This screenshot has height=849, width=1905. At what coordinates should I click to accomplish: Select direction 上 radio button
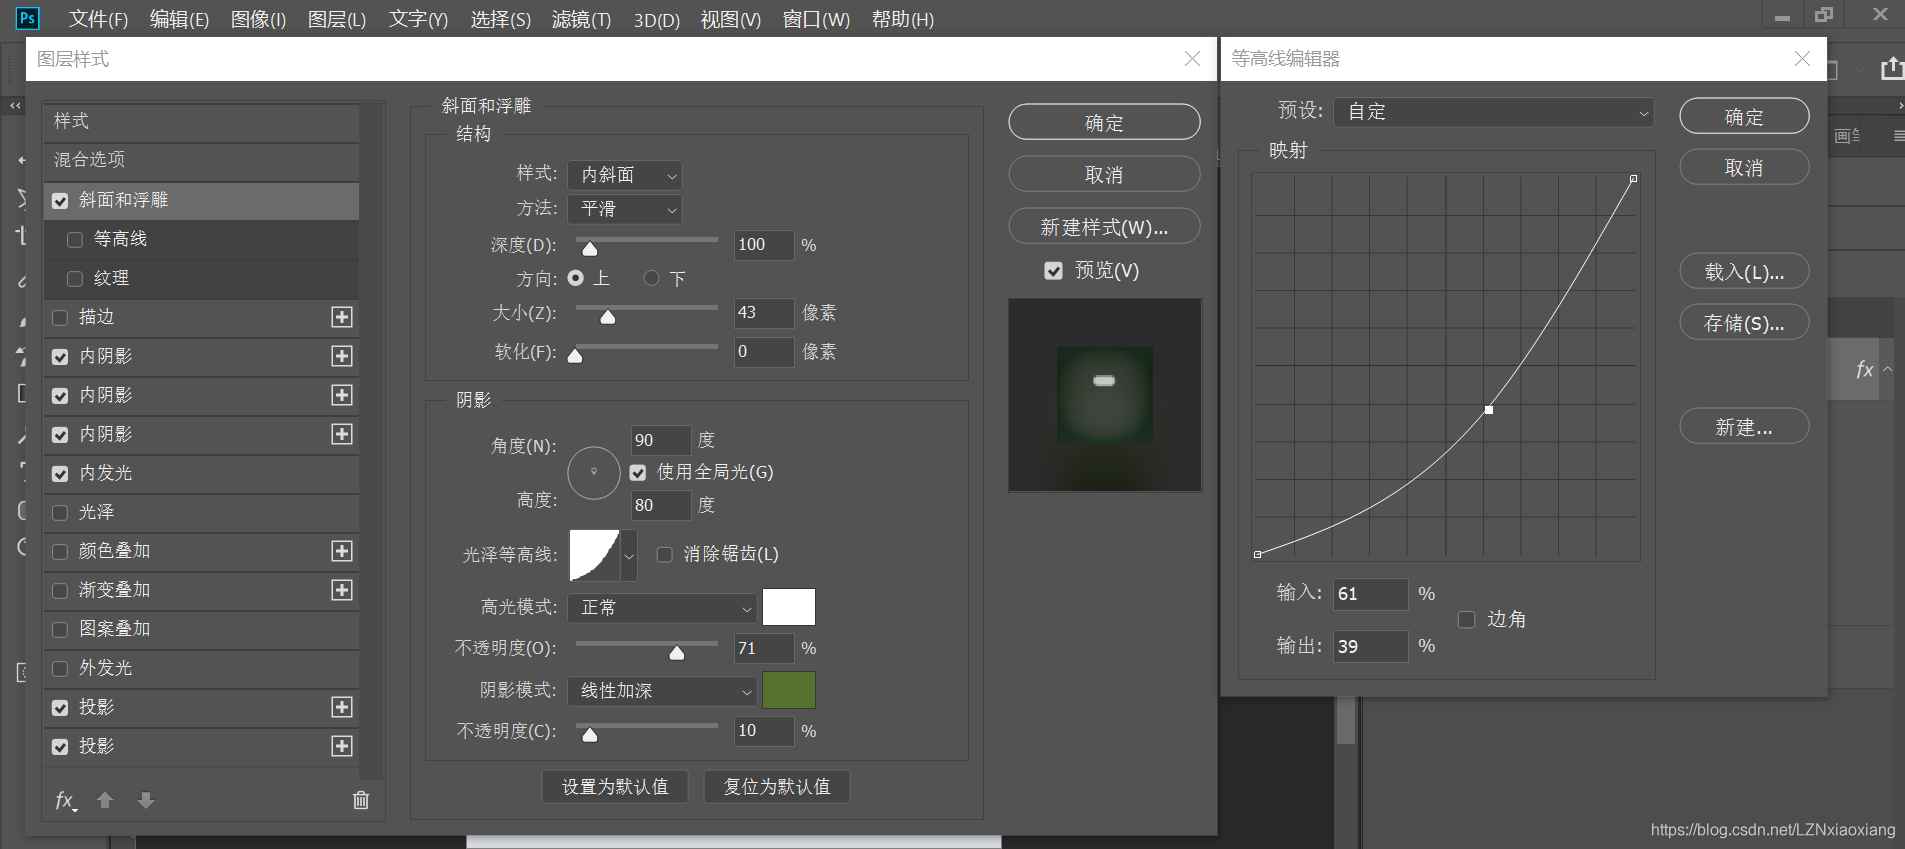[x=576, y=278]
